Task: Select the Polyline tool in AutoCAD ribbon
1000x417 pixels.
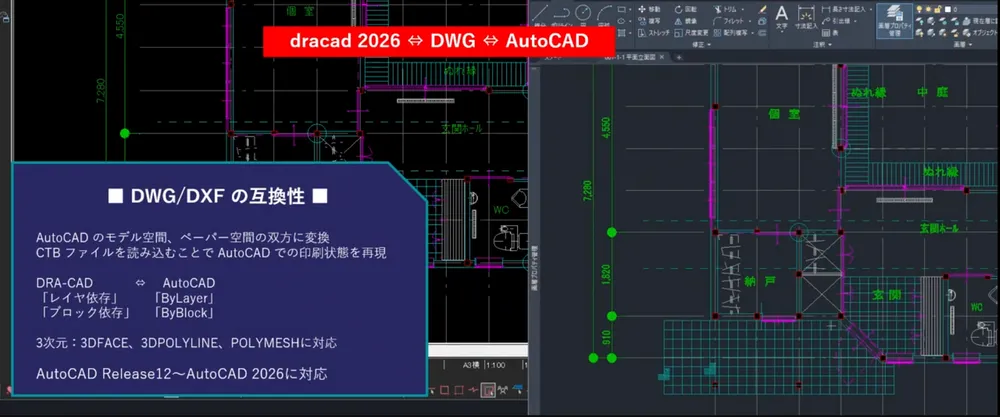Action: [x=561, y=14]
